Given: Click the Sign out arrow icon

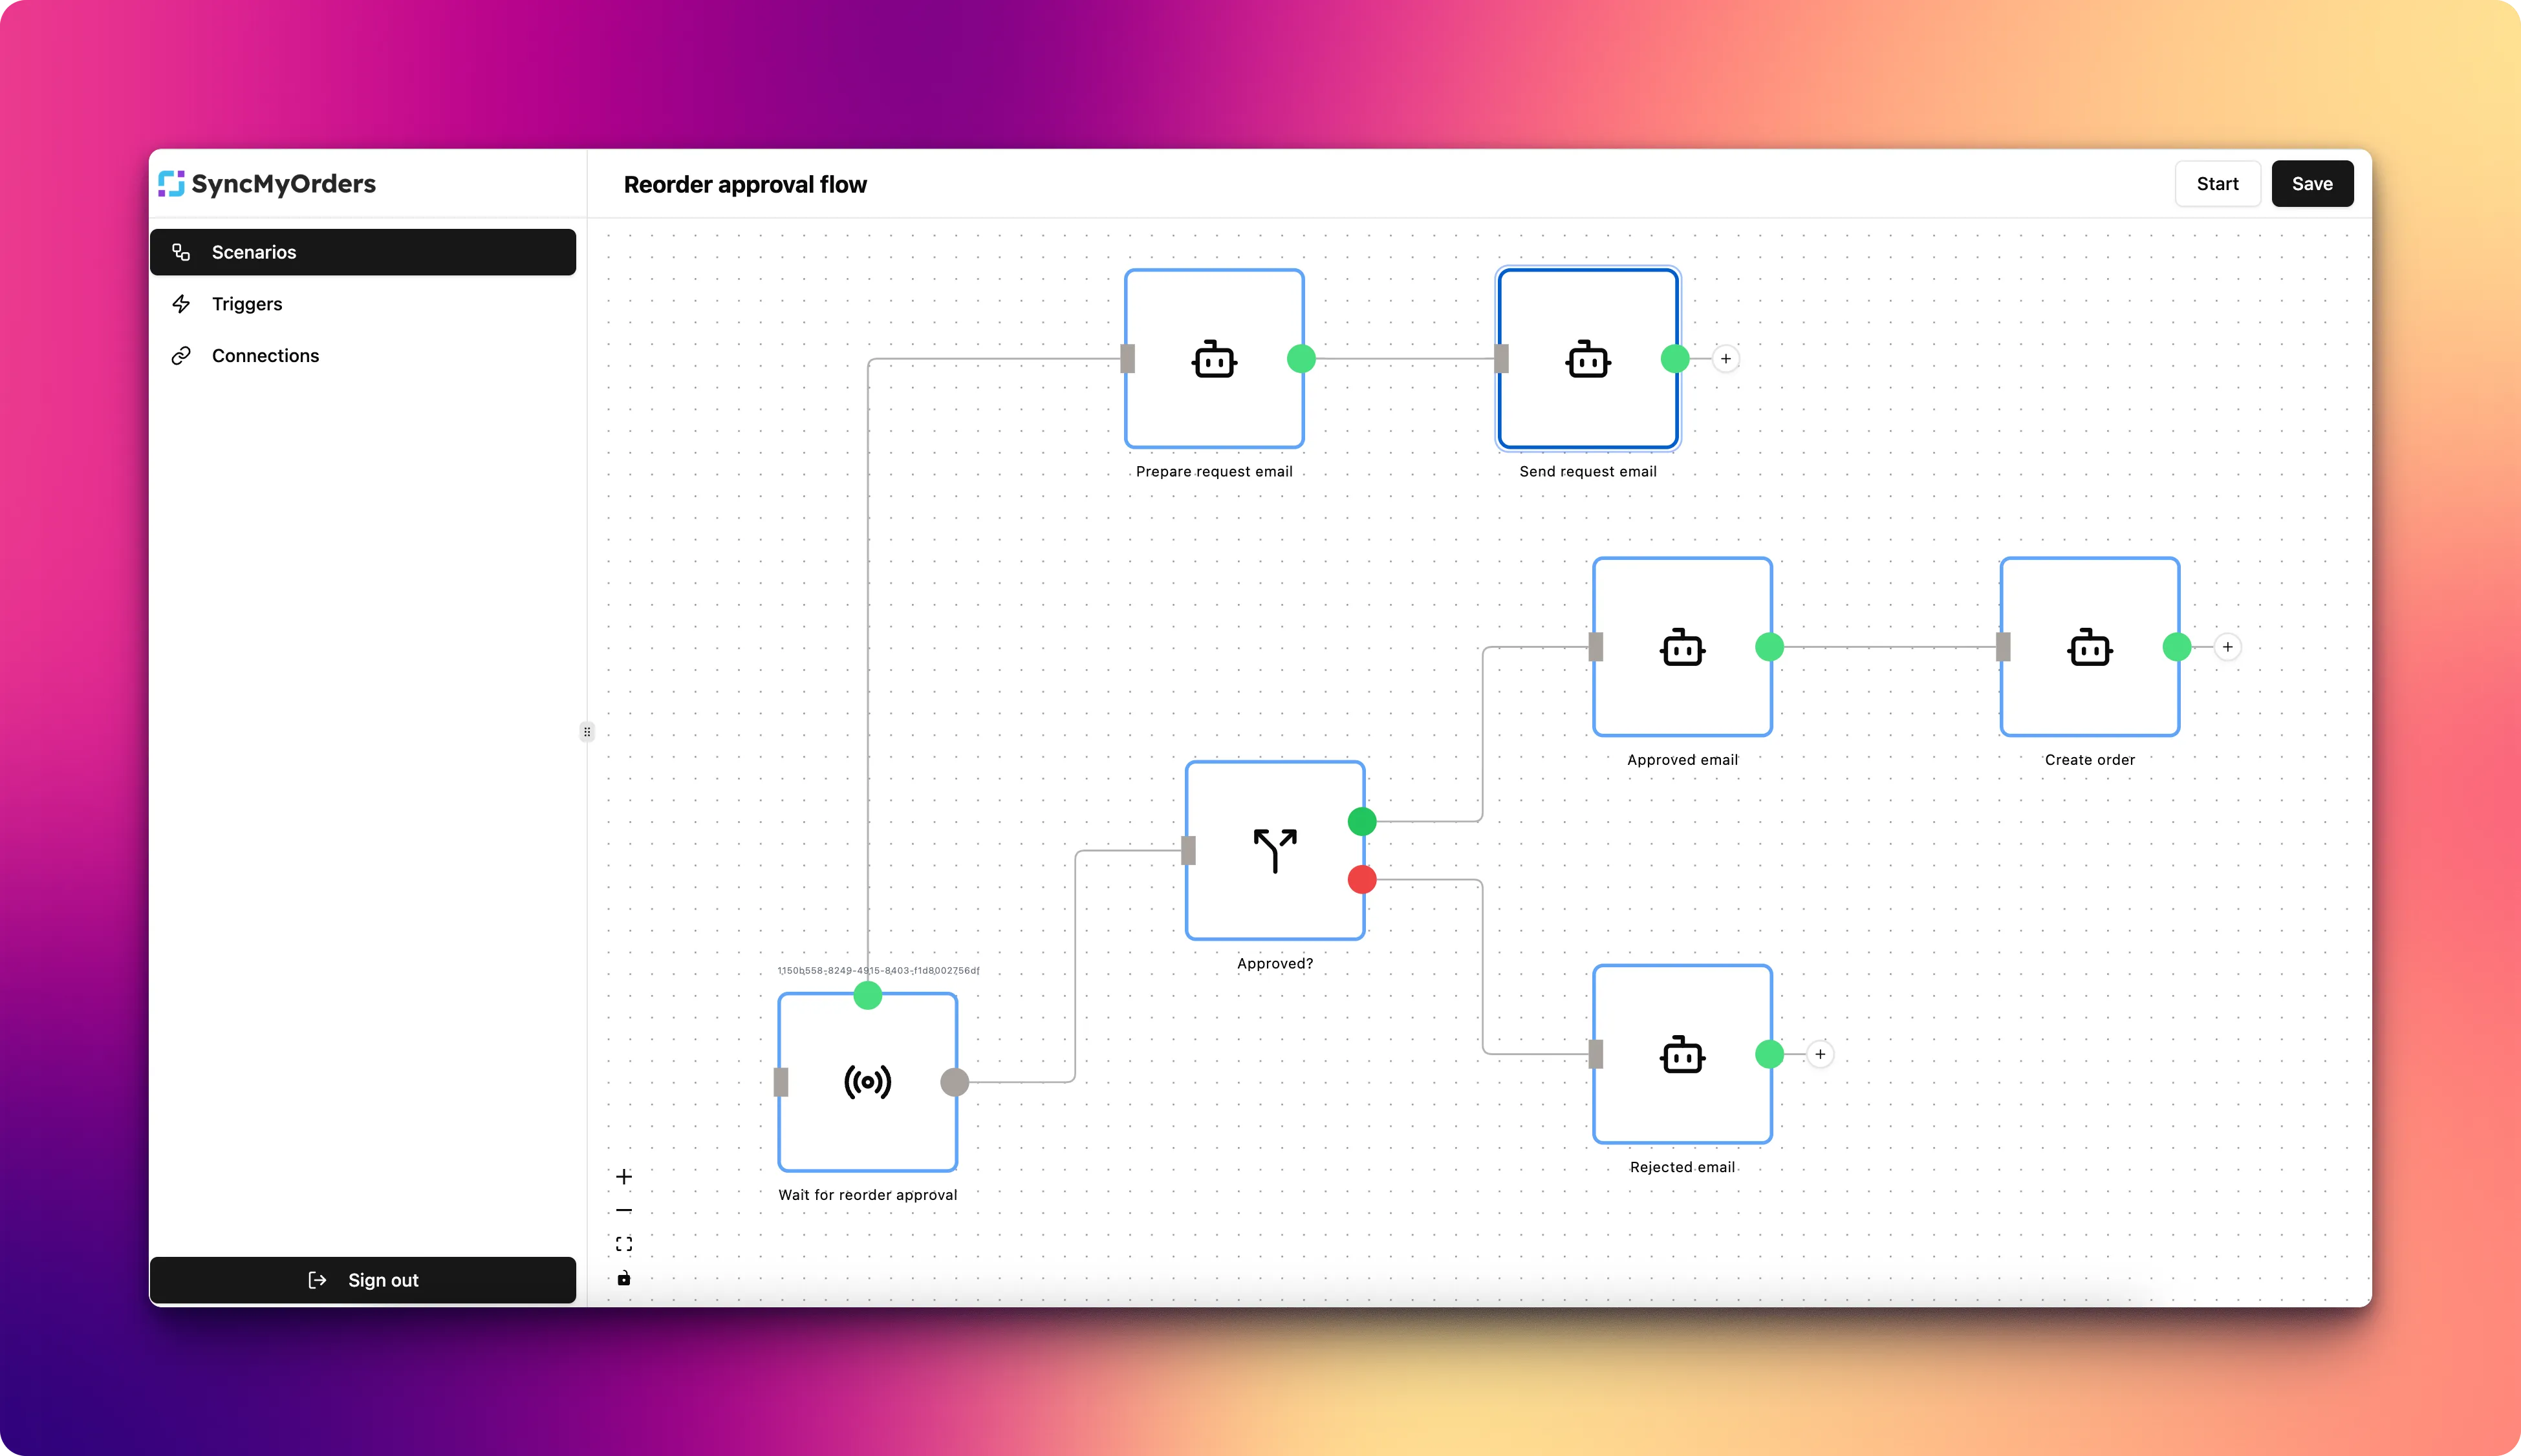Looking at the screenshot, I should 318,1280.
